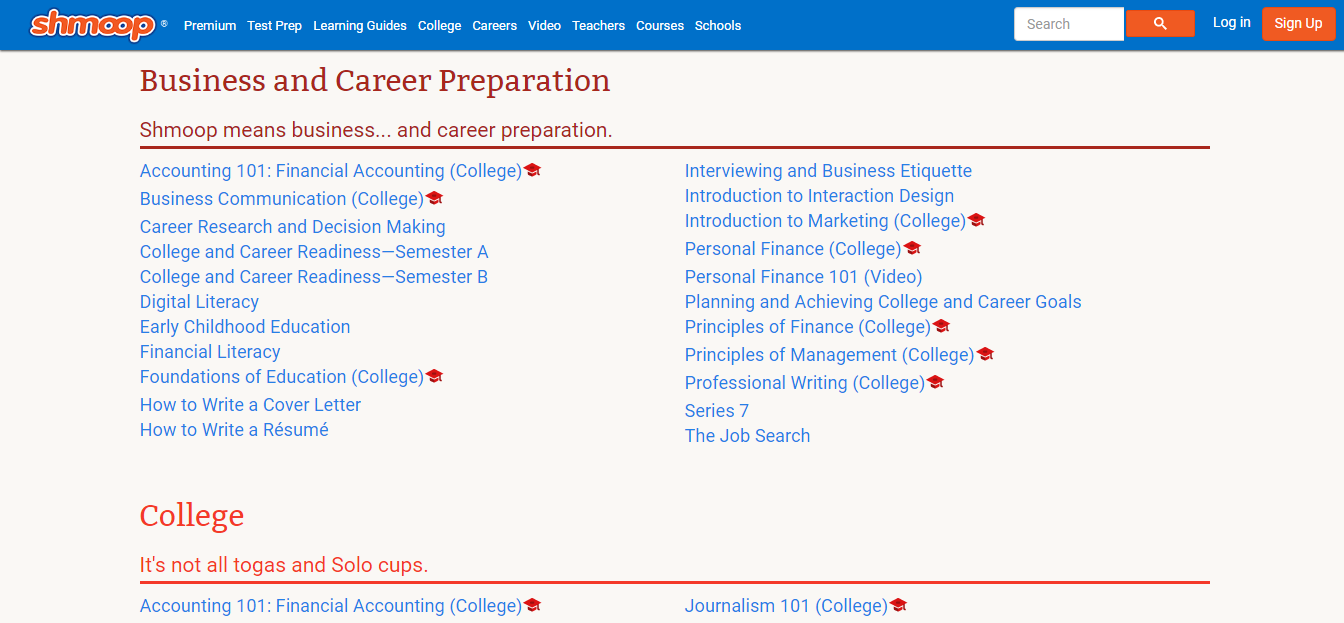This screenshot has width=1344, height=623.
Task: Open Learning Guides navigation item
Action: click(x=360, y=26)
